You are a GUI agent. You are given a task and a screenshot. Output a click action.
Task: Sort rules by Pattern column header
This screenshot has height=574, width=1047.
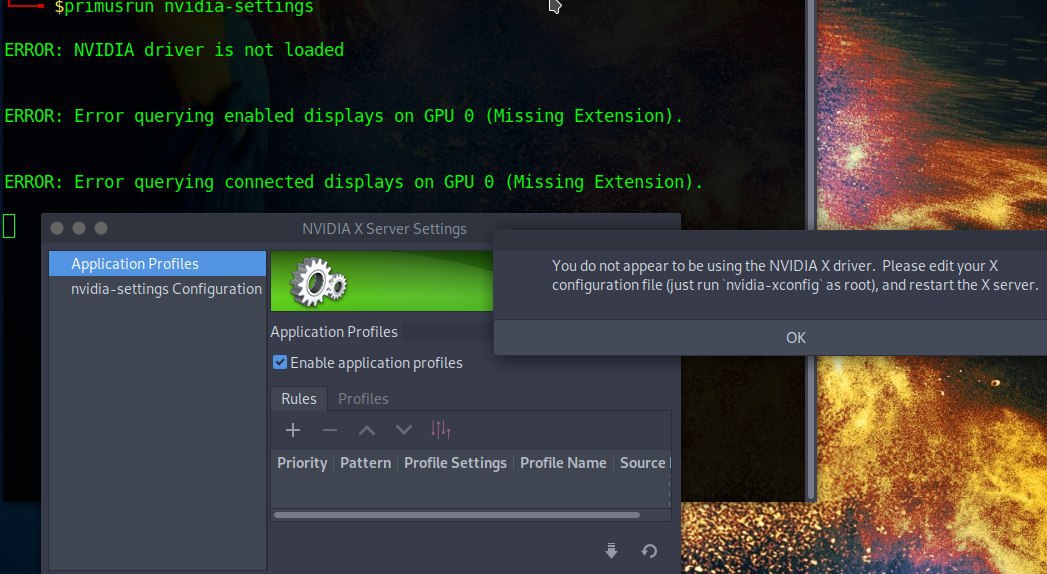coord(365,463)
